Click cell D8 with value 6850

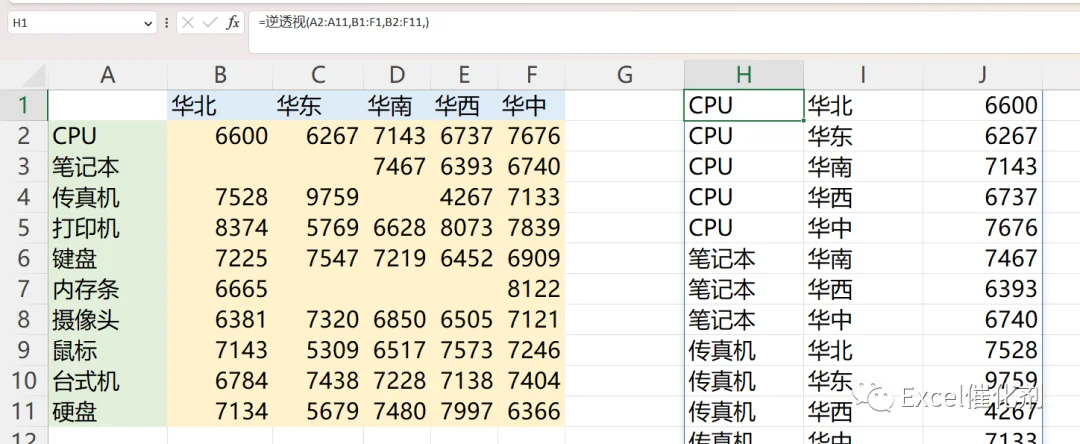click(397, 320)
